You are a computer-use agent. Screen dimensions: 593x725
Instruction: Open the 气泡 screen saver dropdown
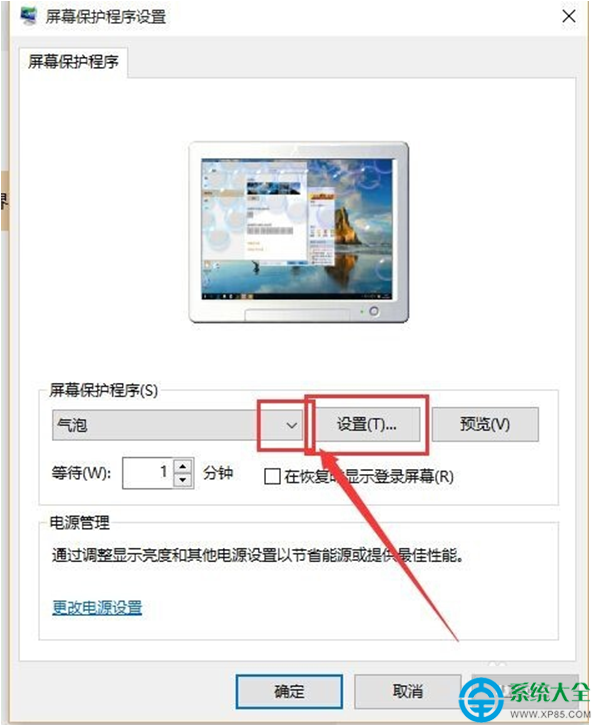(177, 424)
